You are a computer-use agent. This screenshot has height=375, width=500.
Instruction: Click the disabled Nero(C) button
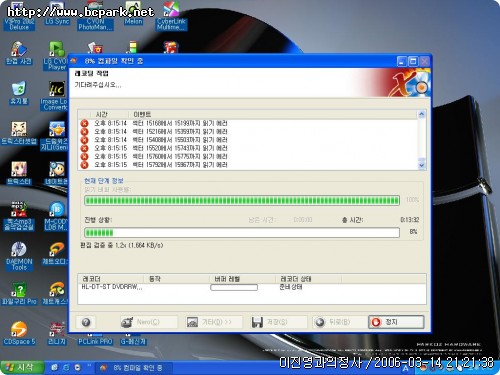[148, 322]
